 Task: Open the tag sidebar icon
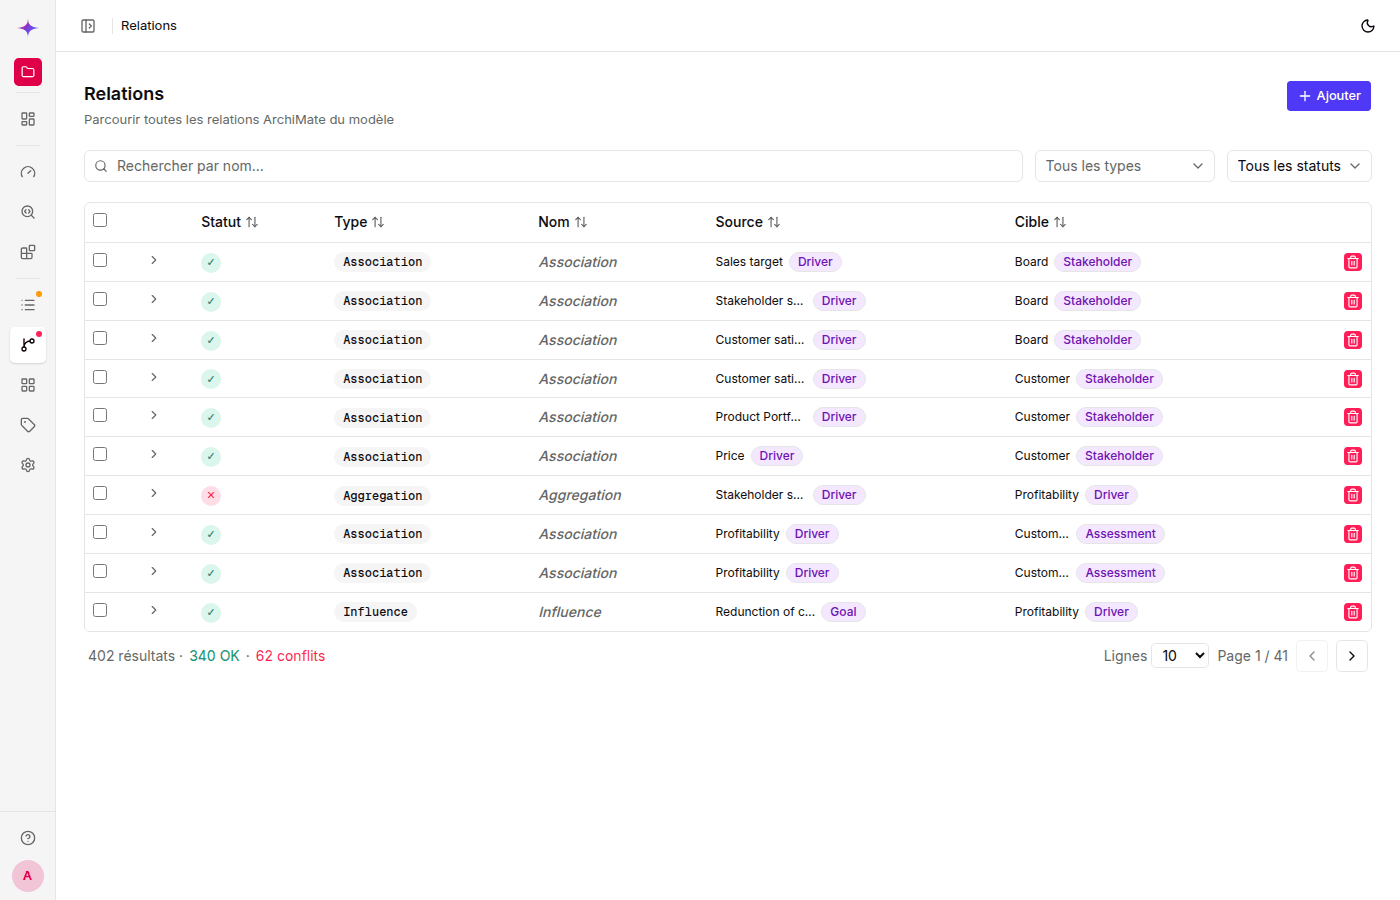click(x=28, y=425)
